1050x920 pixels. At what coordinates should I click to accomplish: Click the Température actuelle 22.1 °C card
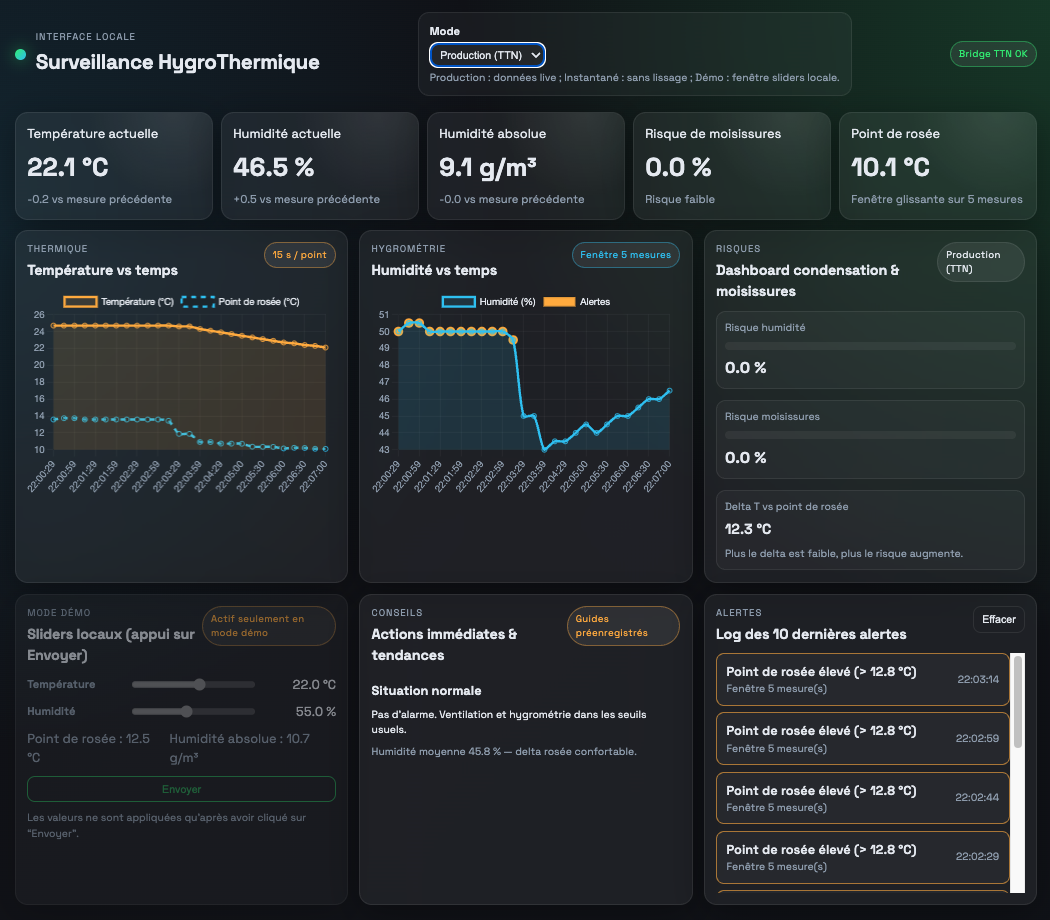pos(114,166)
